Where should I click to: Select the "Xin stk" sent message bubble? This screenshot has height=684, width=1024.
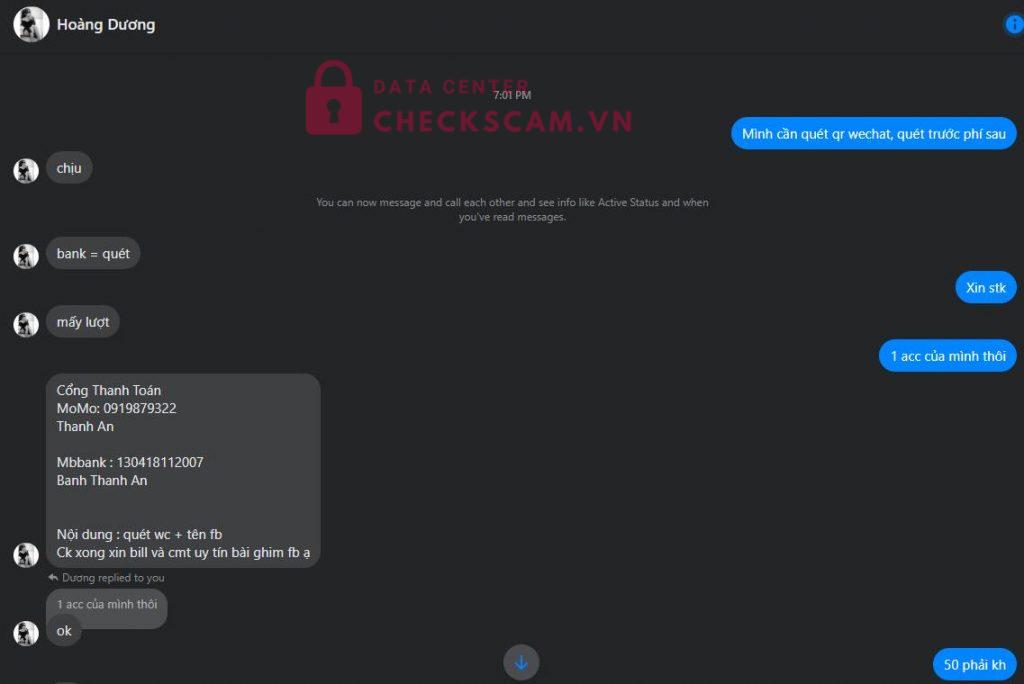pos(985,287)
